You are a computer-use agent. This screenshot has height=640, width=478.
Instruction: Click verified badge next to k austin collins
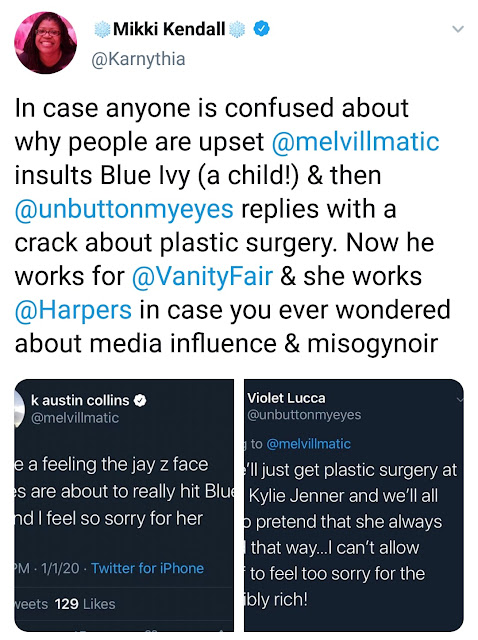(x=140, y=400)
